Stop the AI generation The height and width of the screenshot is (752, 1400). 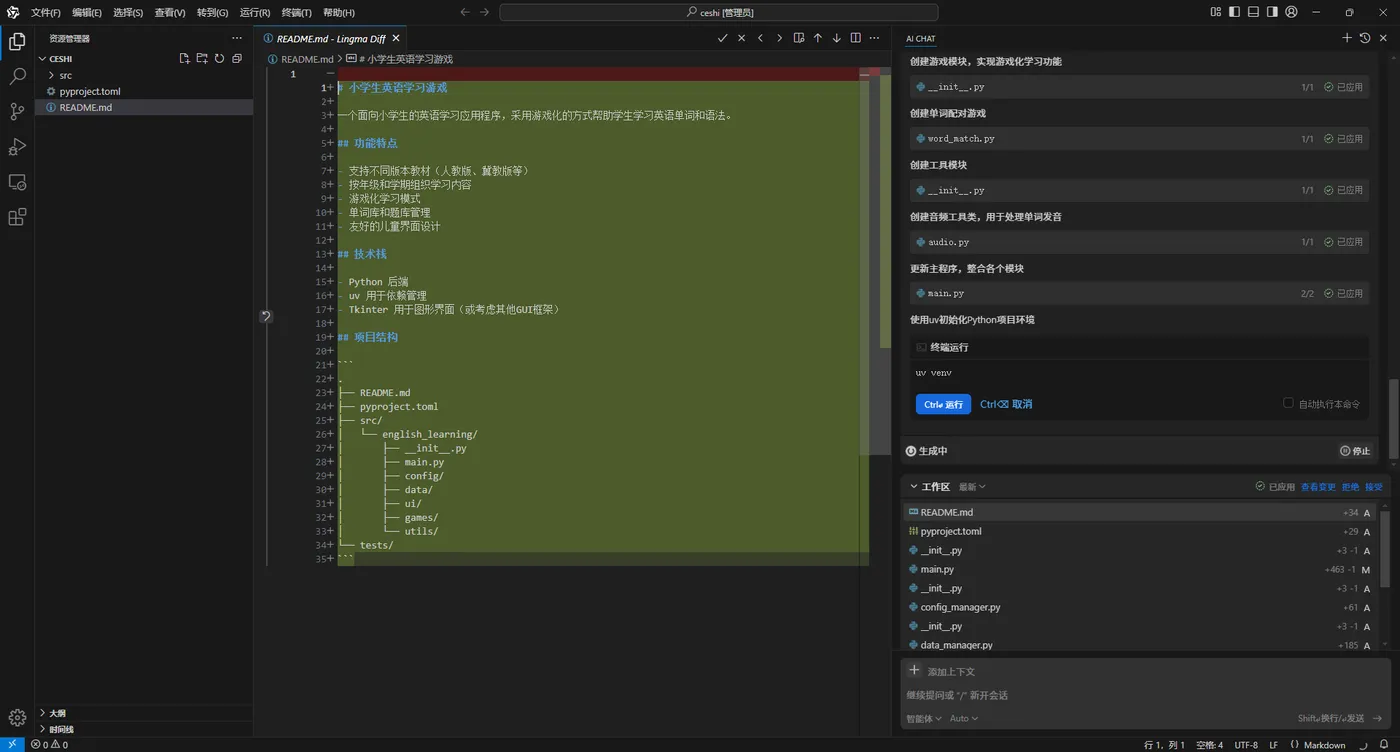[x=1355, y=451]
